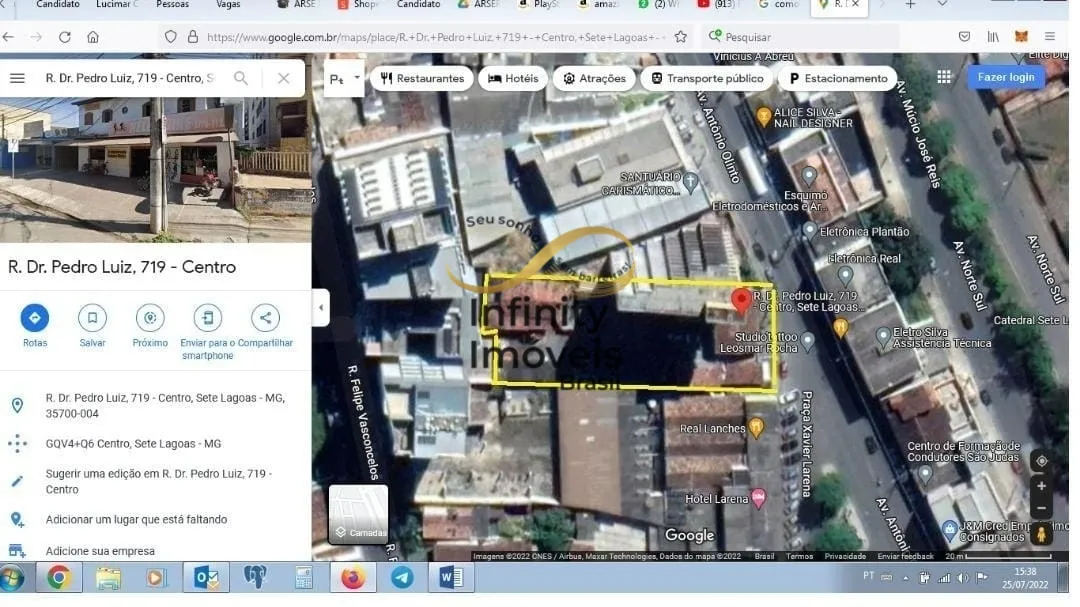Click in the Maps search field
This screenshot has width=1080, height=607.
tap(131, 78)
